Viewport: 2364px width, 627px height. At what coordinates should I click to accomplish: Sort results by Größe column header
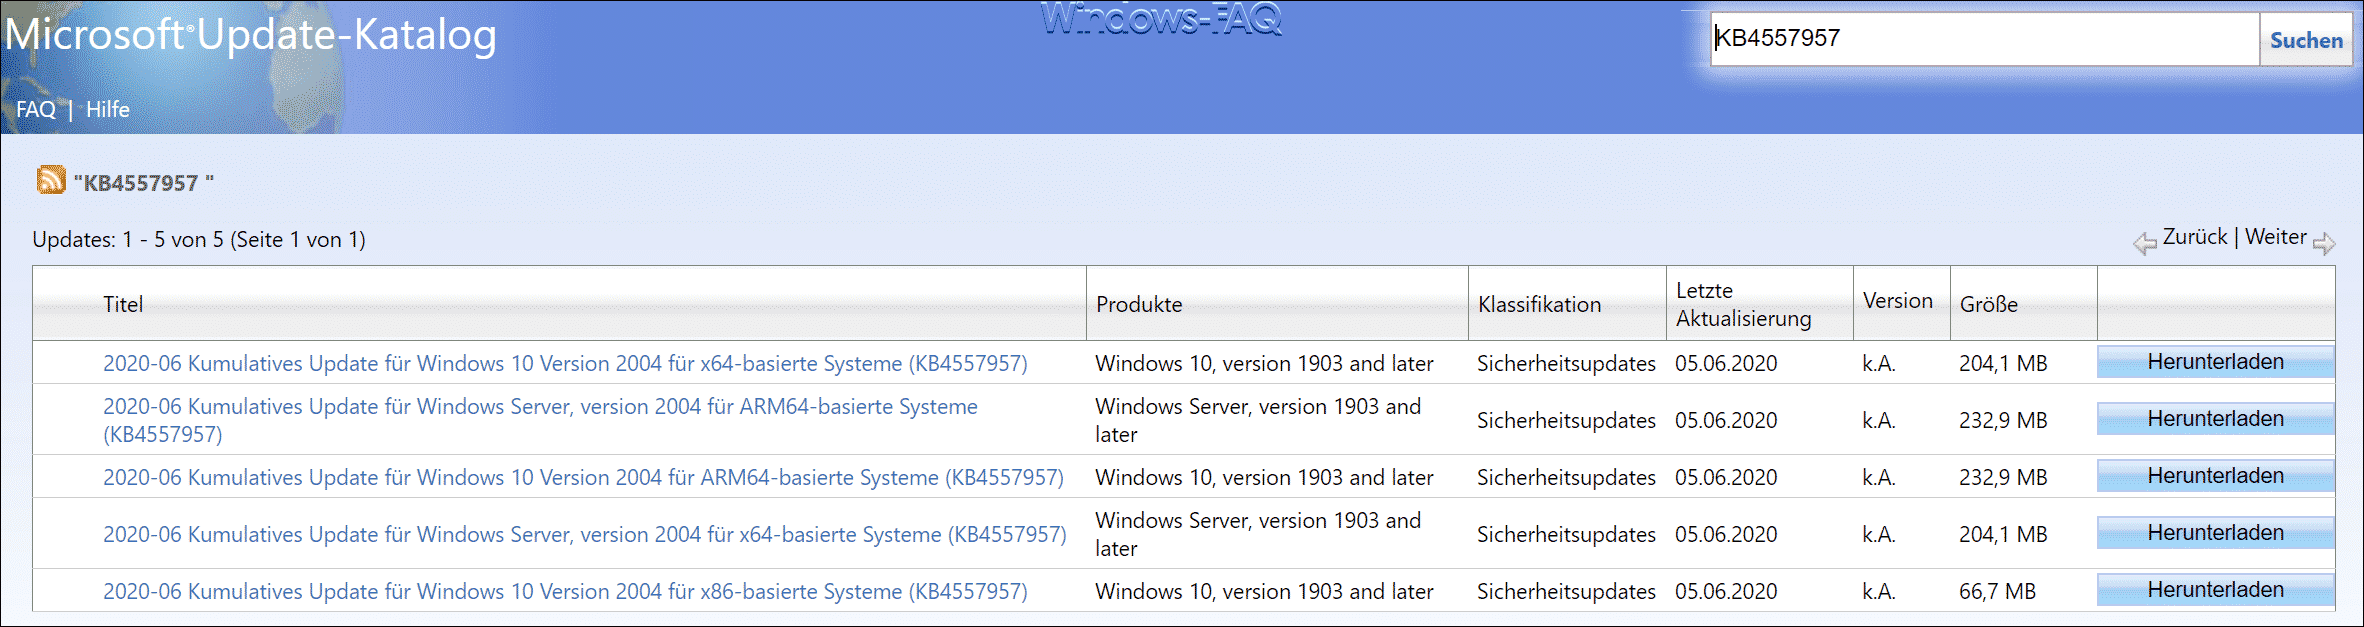[x=1988, y=304]
